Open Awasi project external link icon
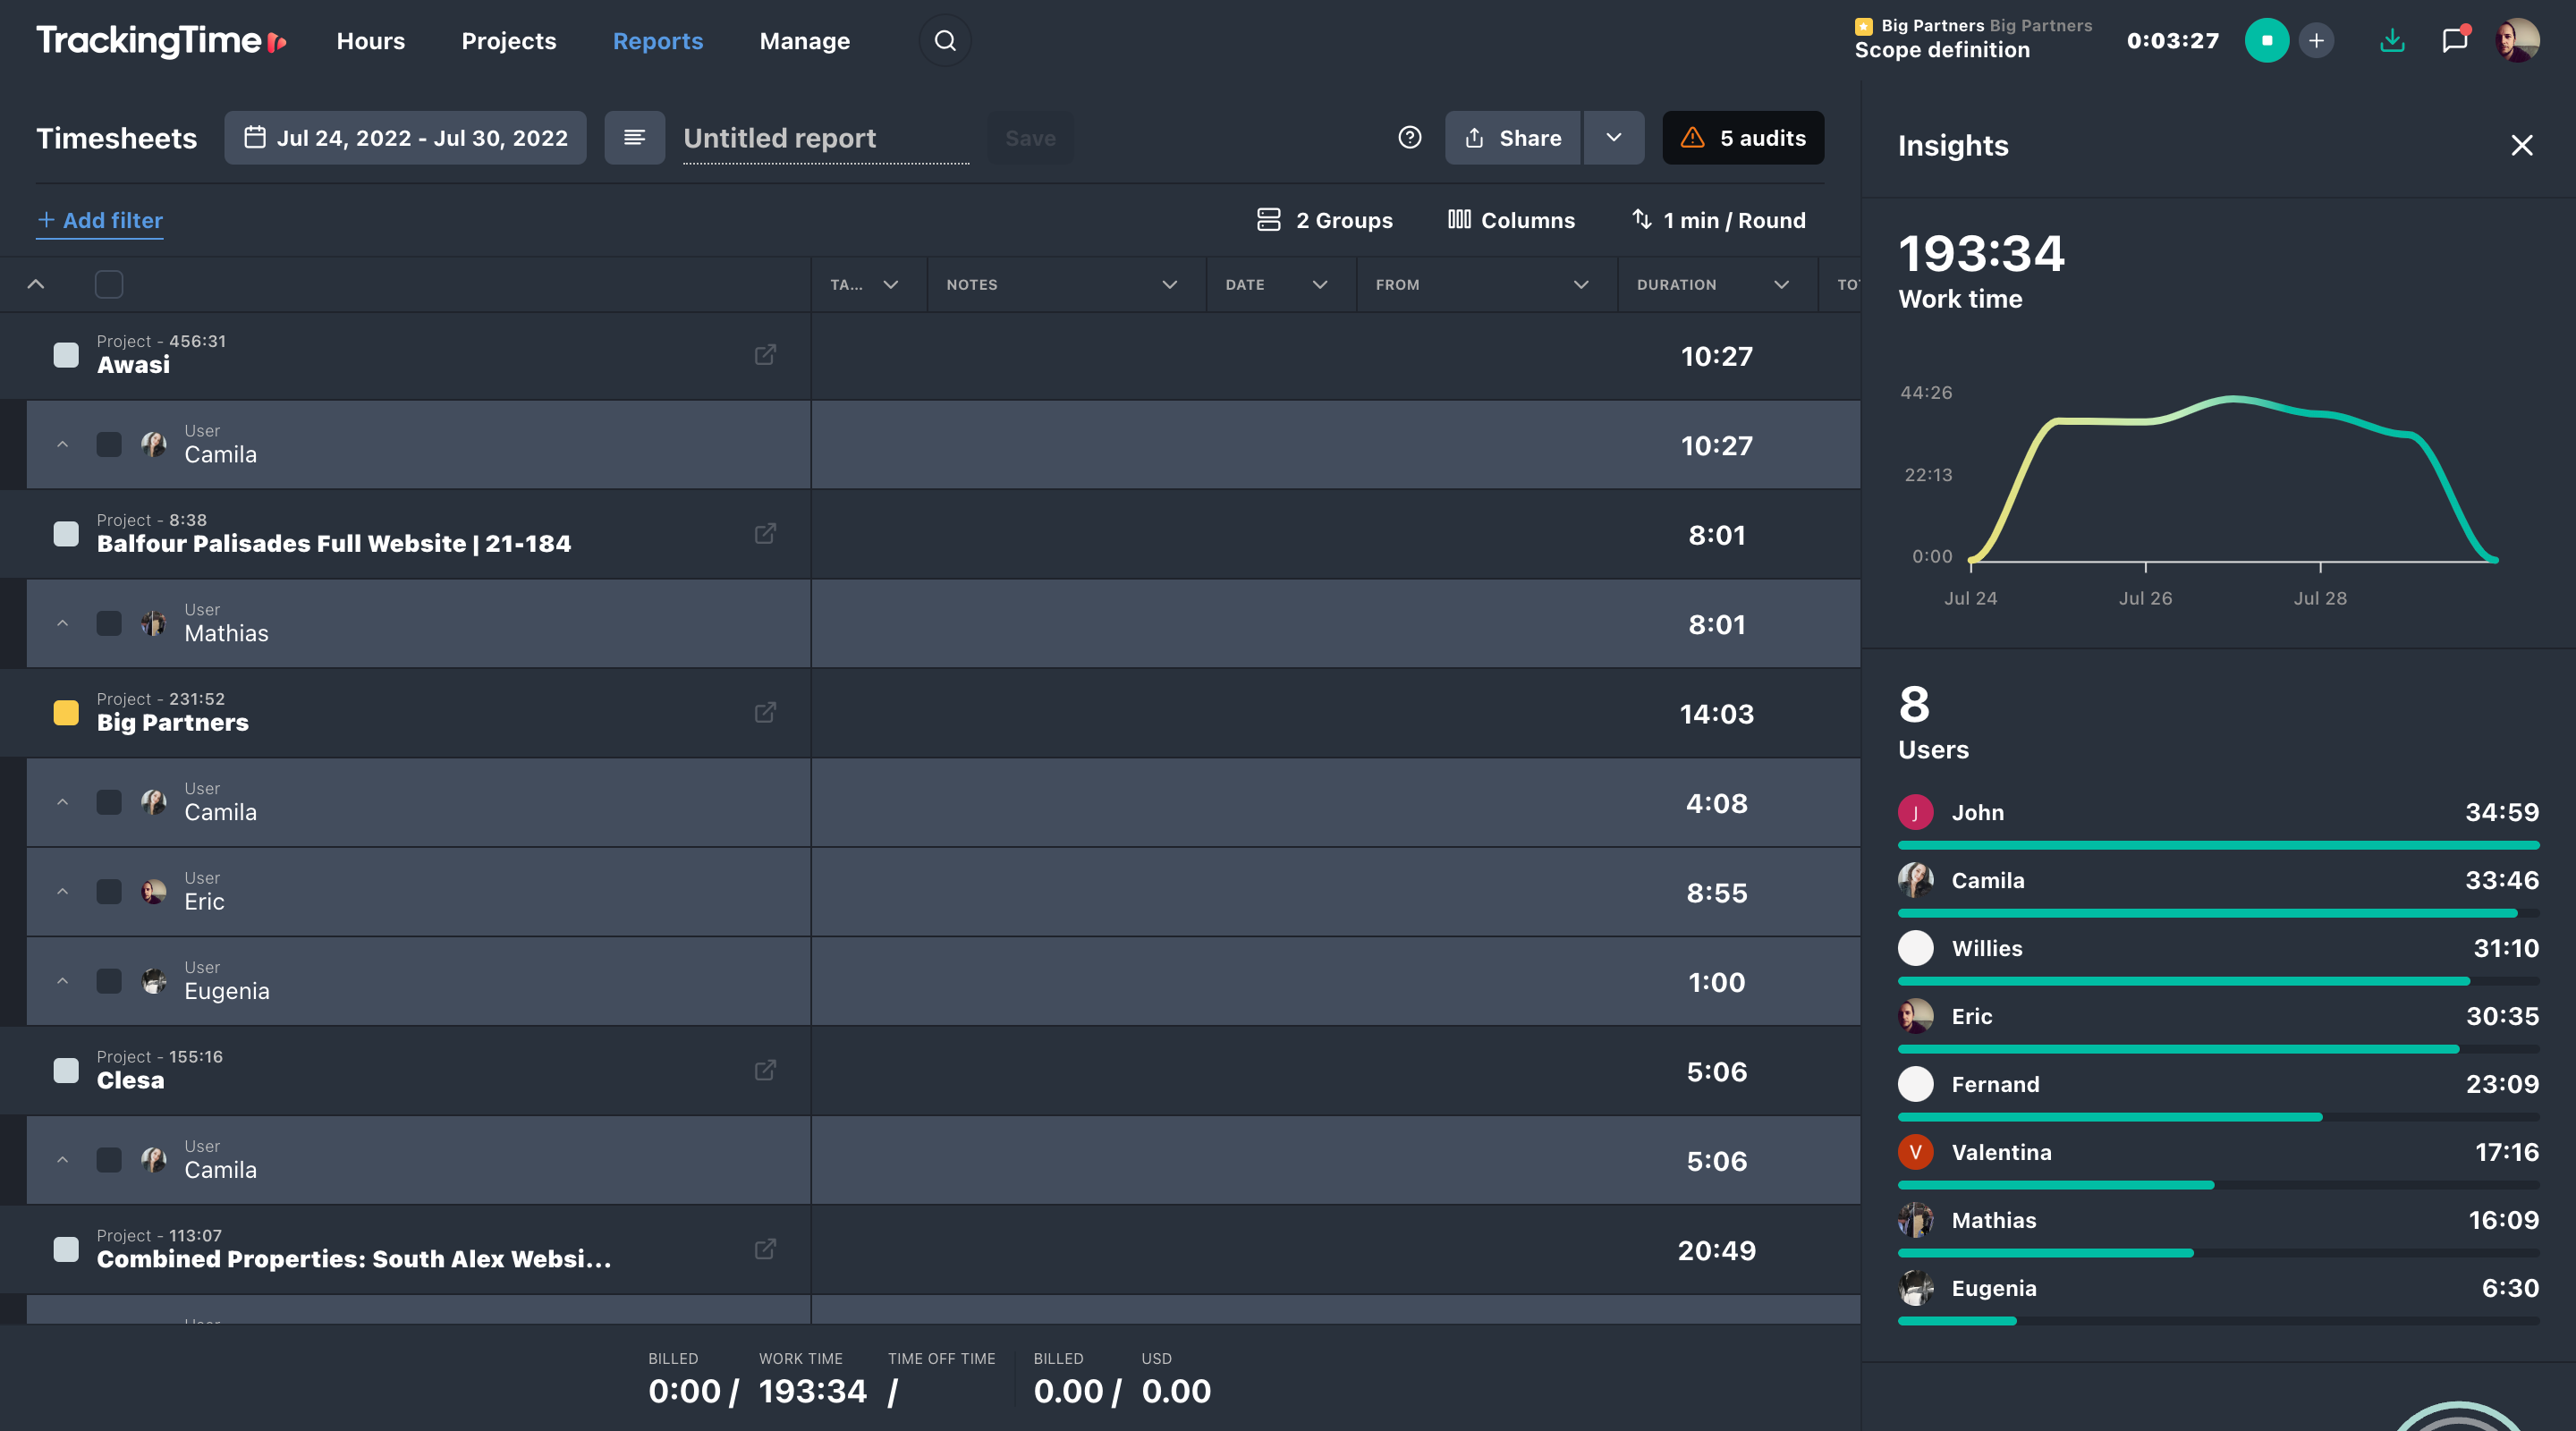Screen dimensions: 2576x1431 (x=765, y=355)
